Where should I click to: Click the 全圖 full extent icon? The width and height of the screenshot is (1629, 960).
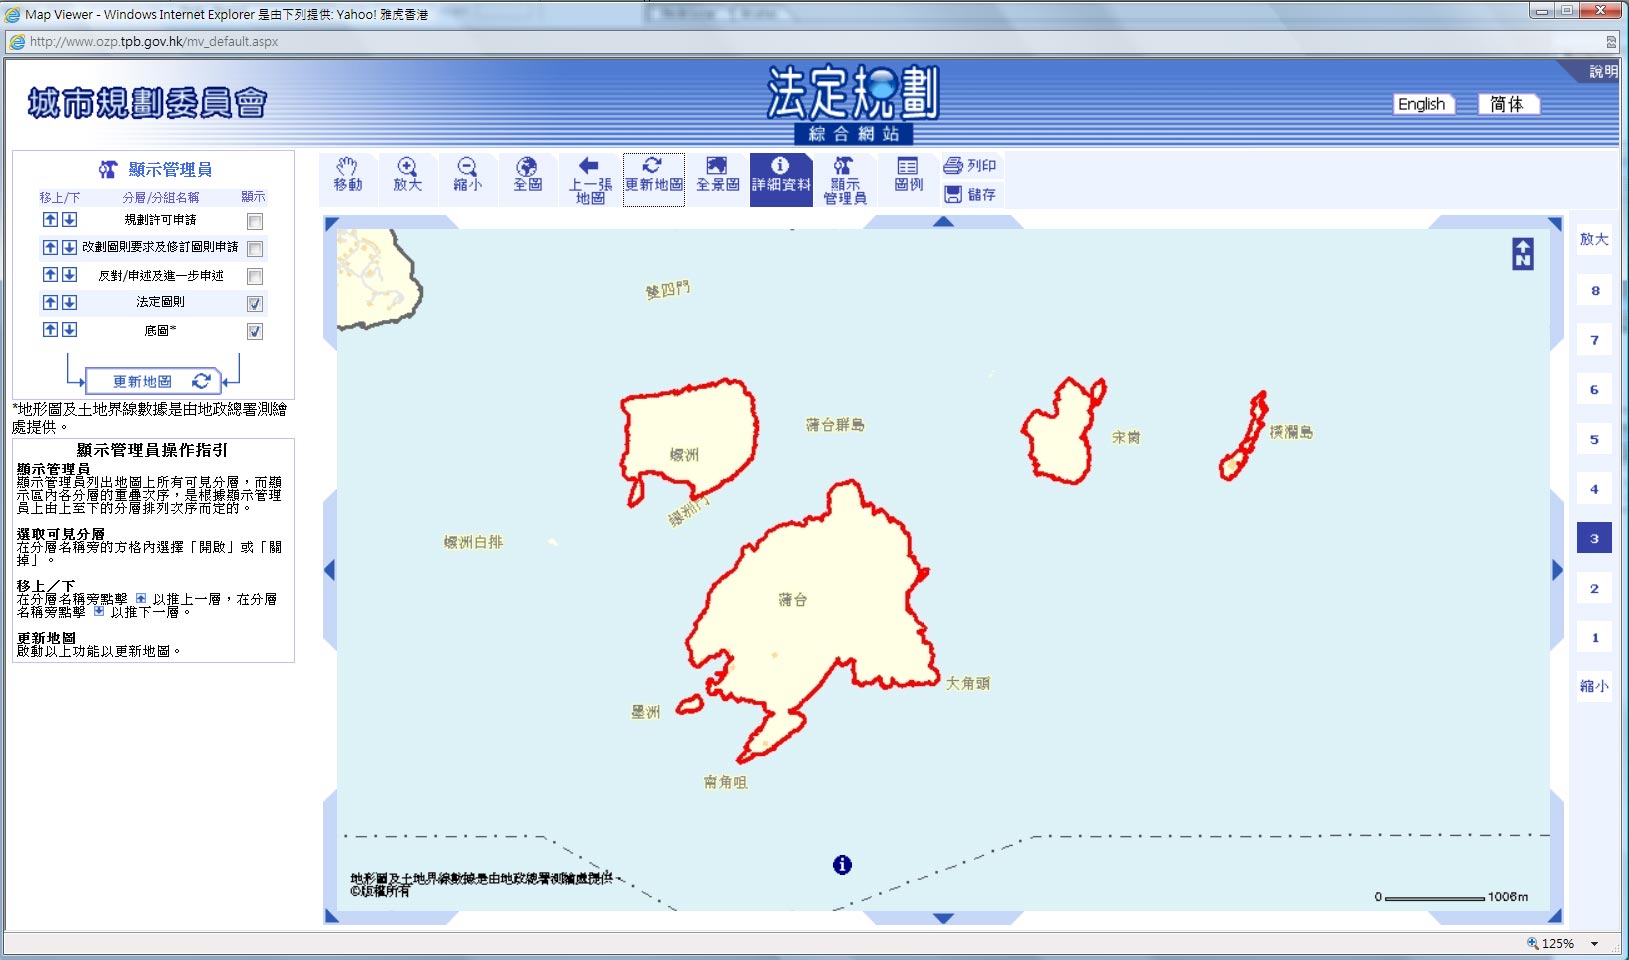[x=526, y=176]
